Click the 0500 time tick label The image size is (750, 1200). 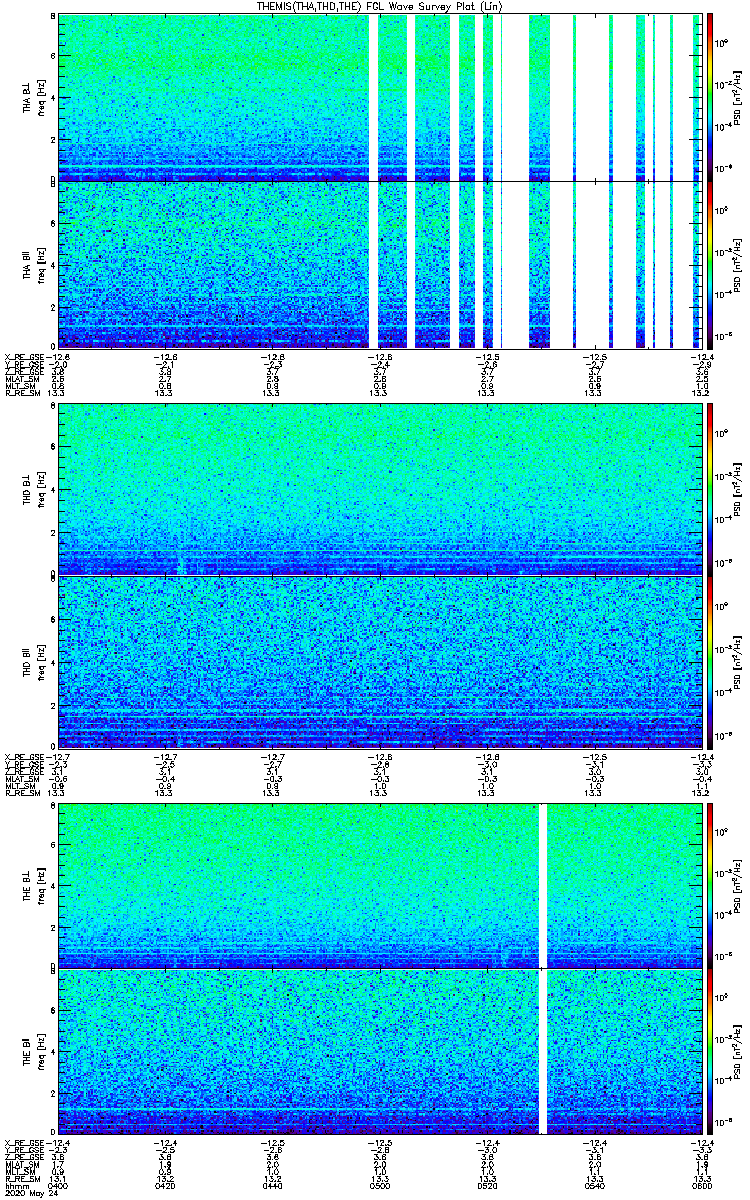pyautogui.click(x=379, y=1187)
